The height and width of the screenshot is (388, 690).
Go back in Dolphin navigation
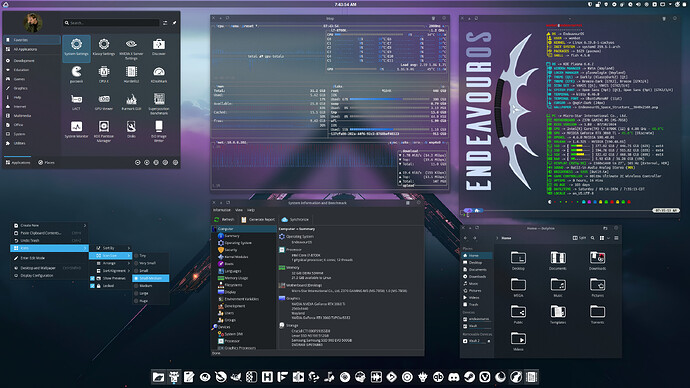[466, 238]
